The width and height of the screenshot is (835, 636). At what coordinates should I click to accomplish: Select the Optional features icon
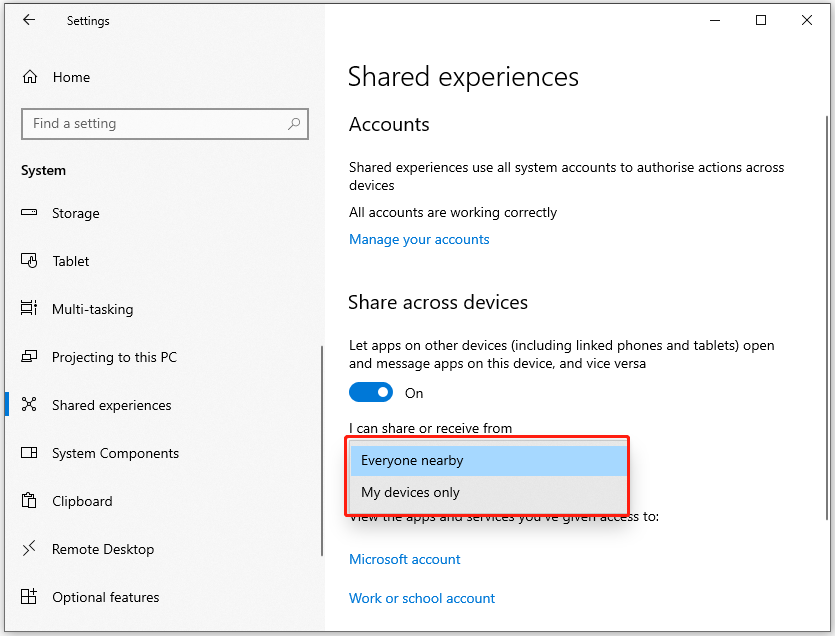click(x=28, y=597)
